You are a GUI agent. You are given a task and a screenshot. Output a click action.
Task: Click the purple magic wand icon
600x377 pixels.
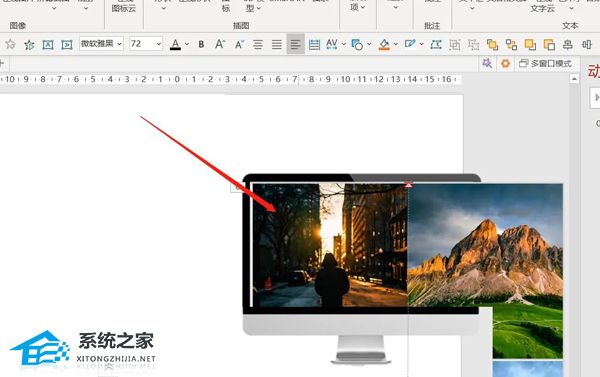coord(487,64)
